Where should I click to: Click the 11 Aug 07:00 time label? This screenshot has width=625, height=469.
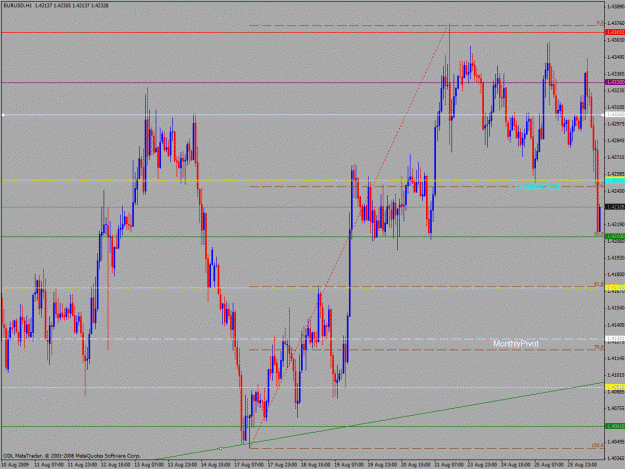49,465
